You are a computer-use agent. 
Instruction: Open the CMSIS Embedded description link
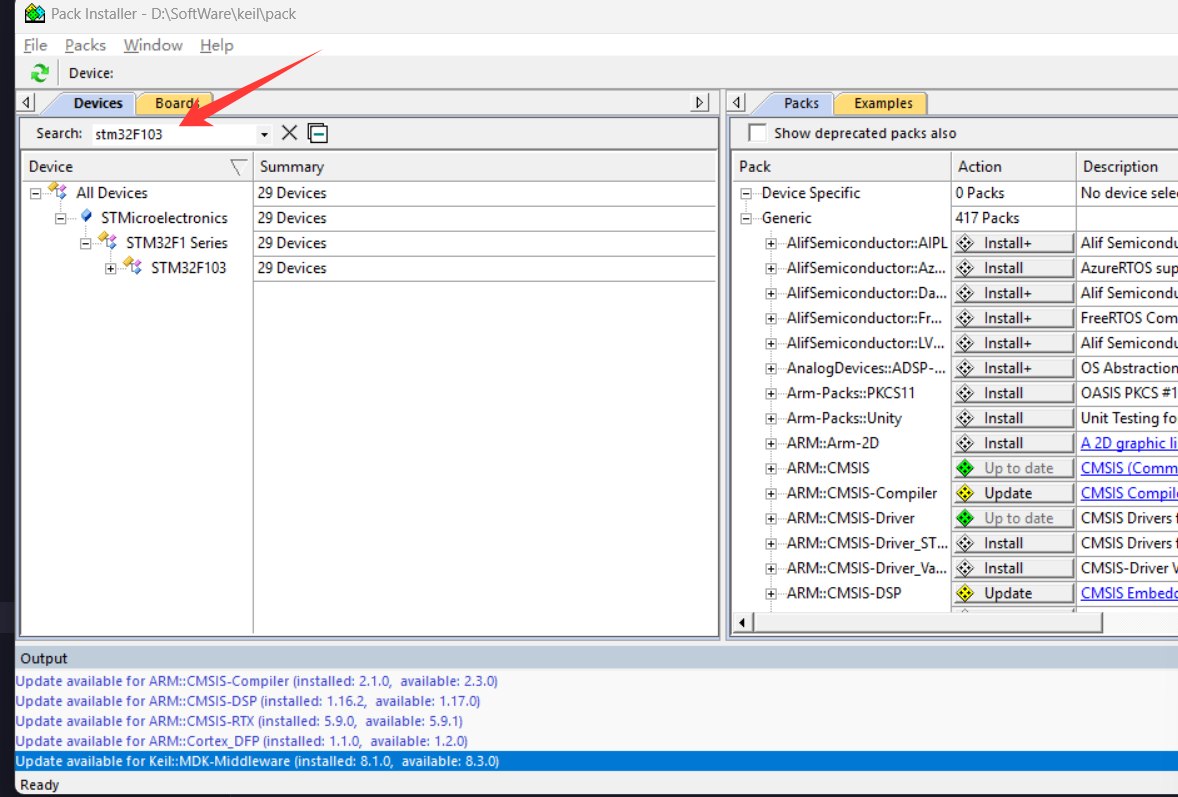coord(1129,593)
